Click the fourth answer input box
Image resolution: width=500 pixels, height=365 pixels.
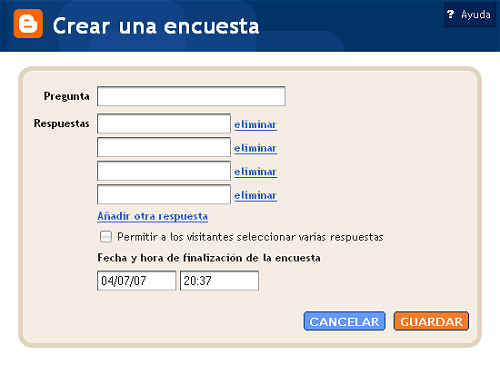coord(164,194)
